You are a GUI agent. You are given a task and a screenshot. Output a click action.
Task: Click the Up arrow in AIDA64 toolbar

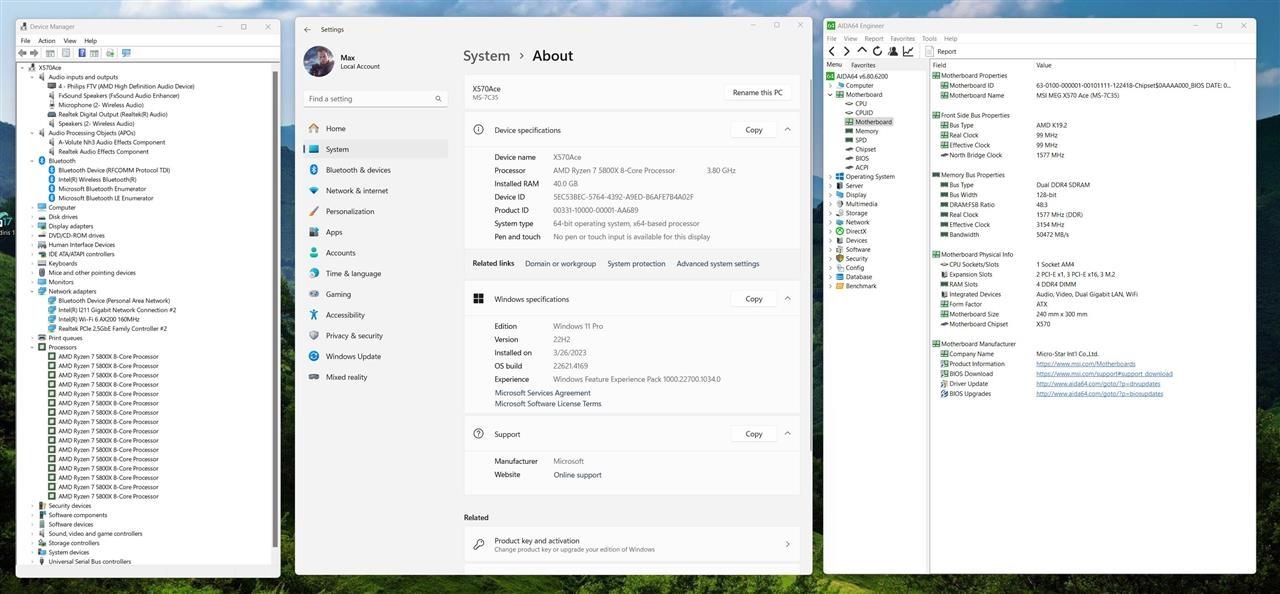[862, 51]
